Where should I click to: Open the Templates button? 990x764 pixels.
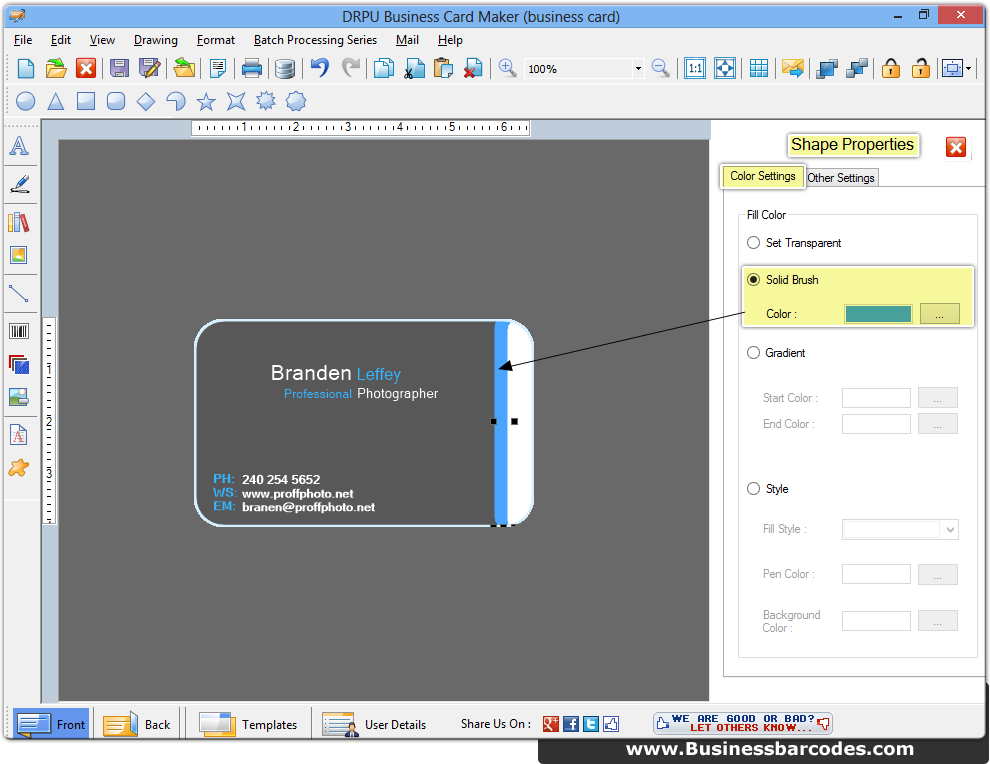click(x=248, y=724)
